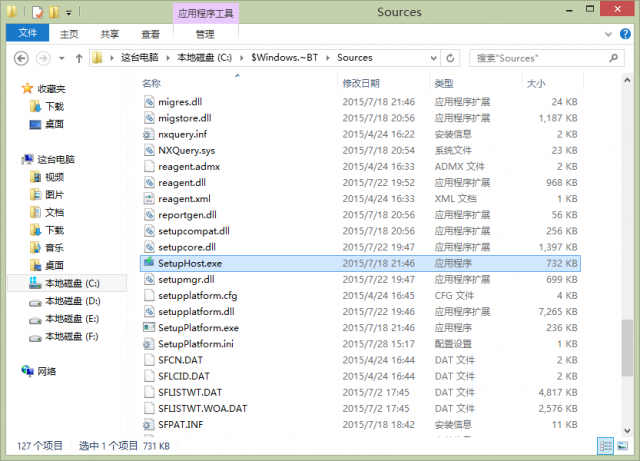Go up one folder level
640x461 pixels.
(x=79, y=58)
